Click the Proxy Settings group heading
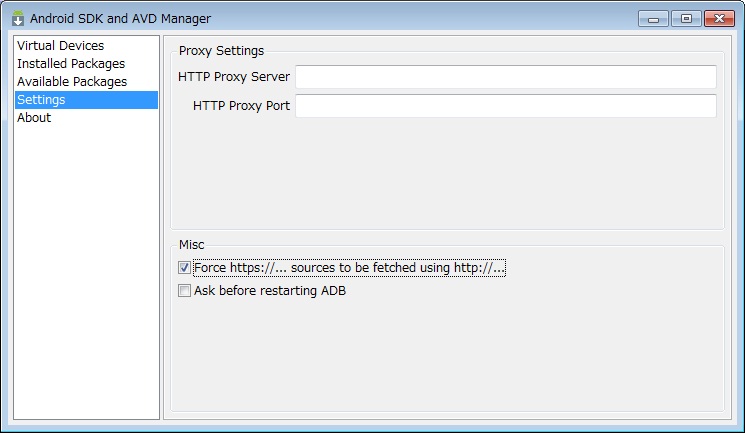 (221, 51)
